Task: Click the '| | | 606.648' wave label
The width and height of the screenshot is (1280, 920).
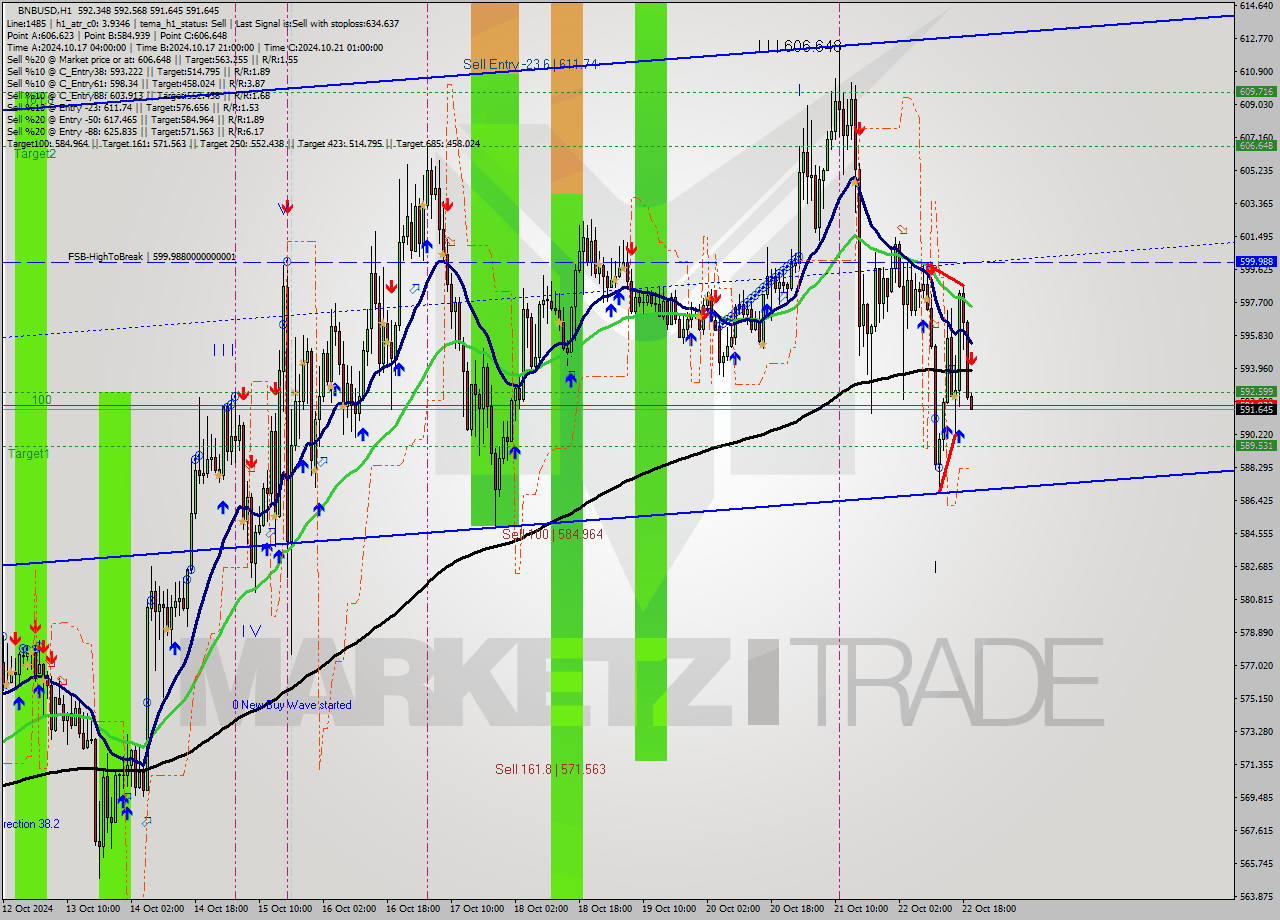Action: coord(799,46)
